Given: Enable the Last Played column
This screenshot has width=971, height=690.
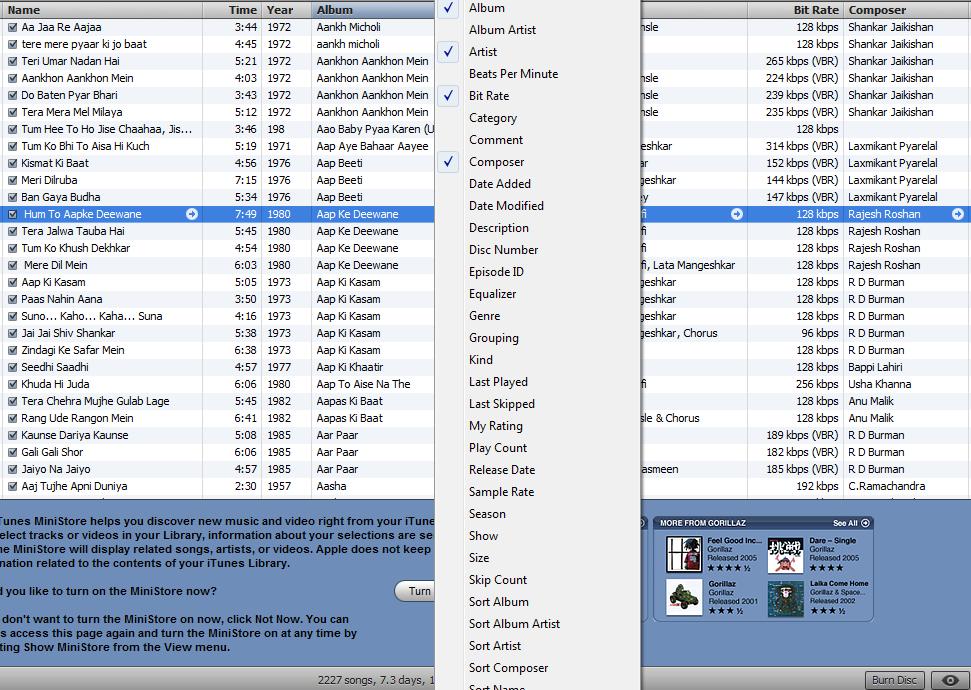Looking at the screenshot, I should (x=538, y=382).
